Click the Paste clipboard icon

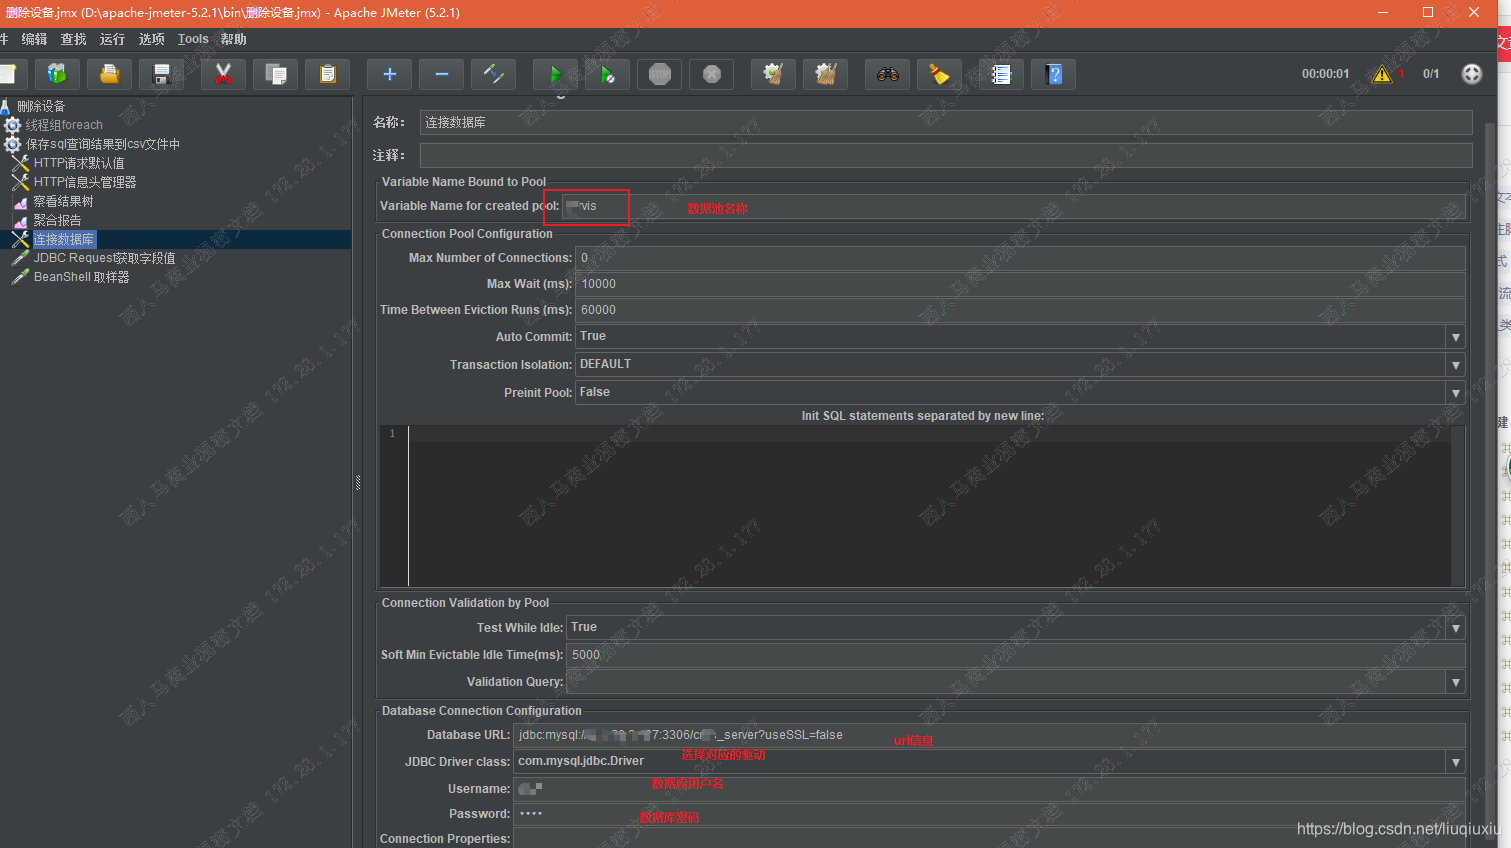(x=327, y=74)
